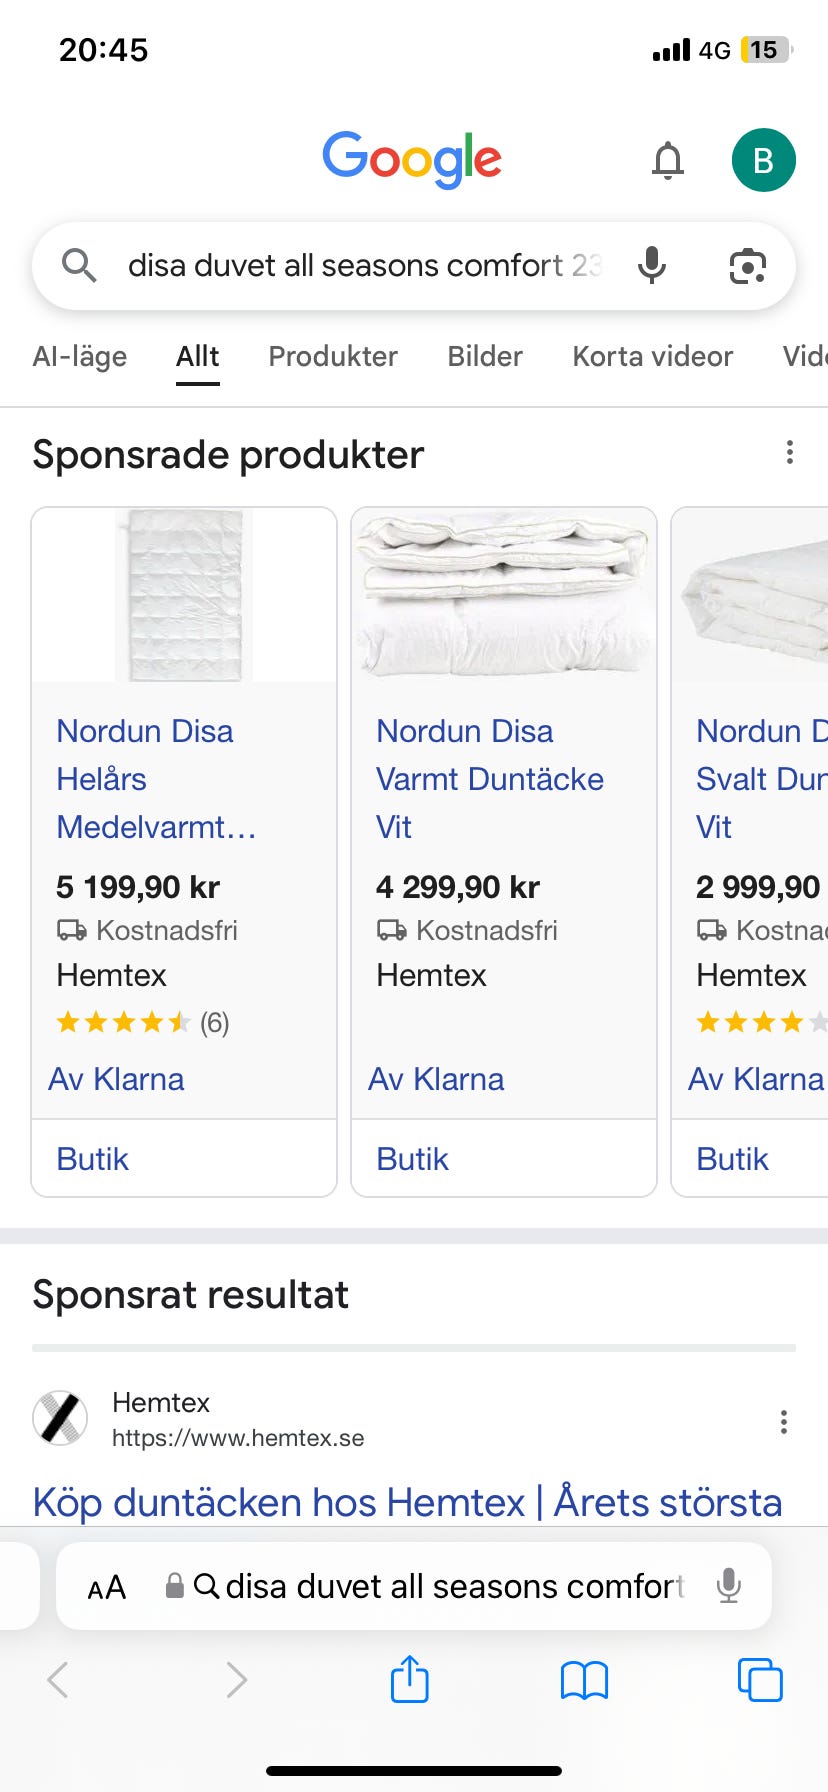
Task: Tap Safari address bar microphone
Action: (729, 1586)
